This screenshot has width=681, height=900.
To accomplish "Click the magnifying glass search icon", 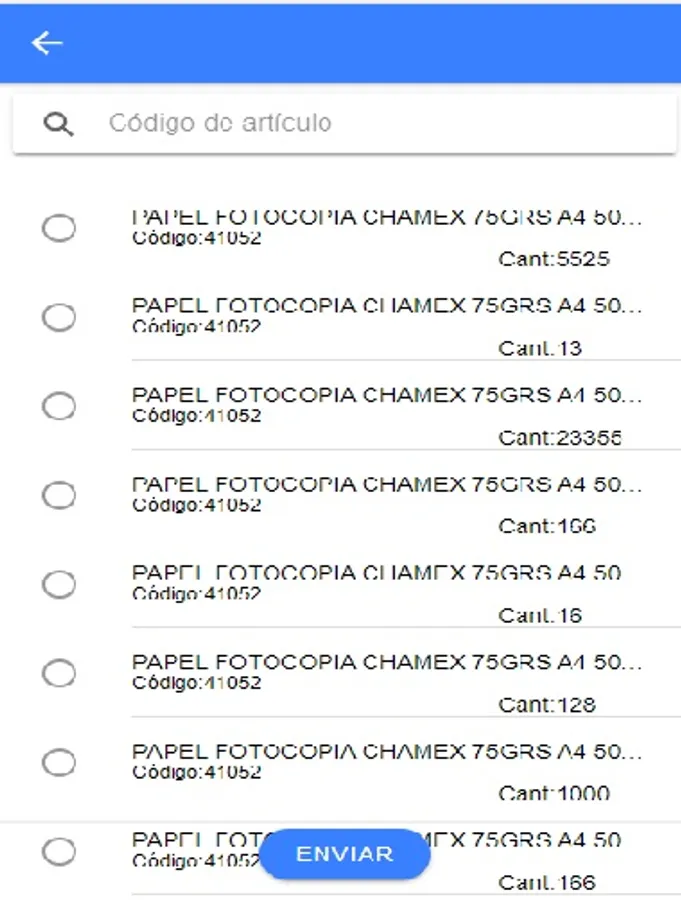I will [x=59, y=124].
